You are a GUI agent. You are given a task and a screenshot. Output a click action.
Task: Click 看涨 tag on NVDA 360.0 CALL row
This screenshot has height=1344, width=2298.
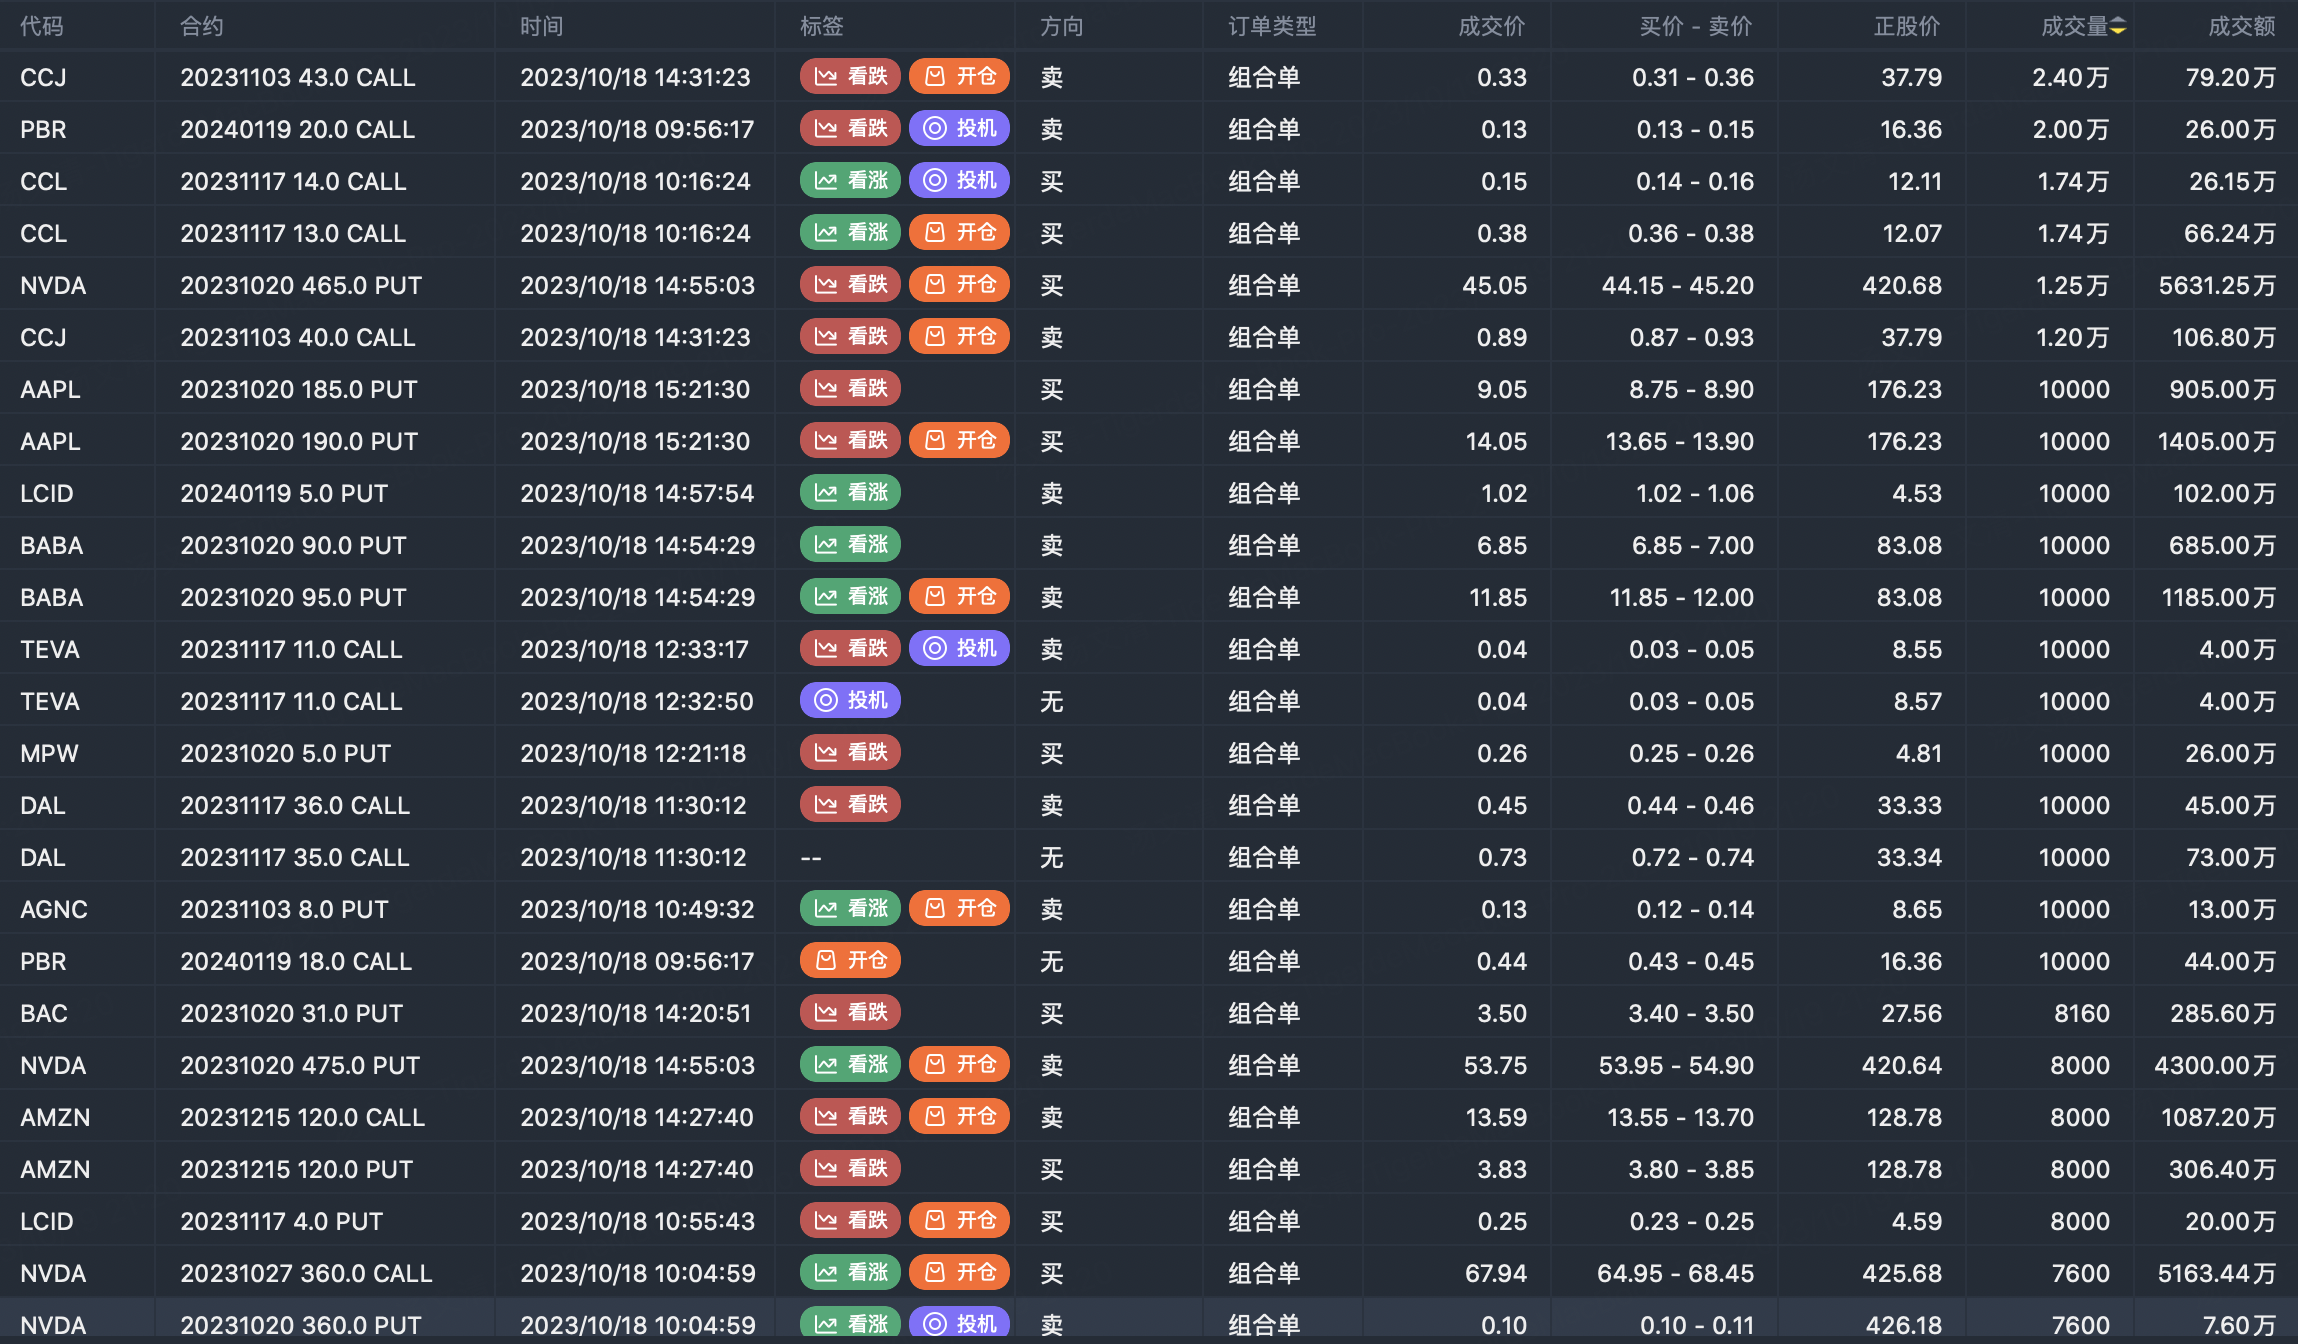(x=850, y=1273)
